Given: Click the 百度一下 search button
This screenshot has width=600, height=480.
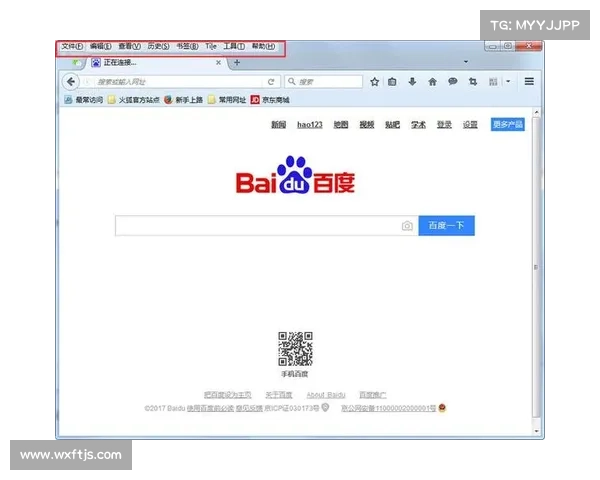Looking at the screenshot, I should 447,225.
